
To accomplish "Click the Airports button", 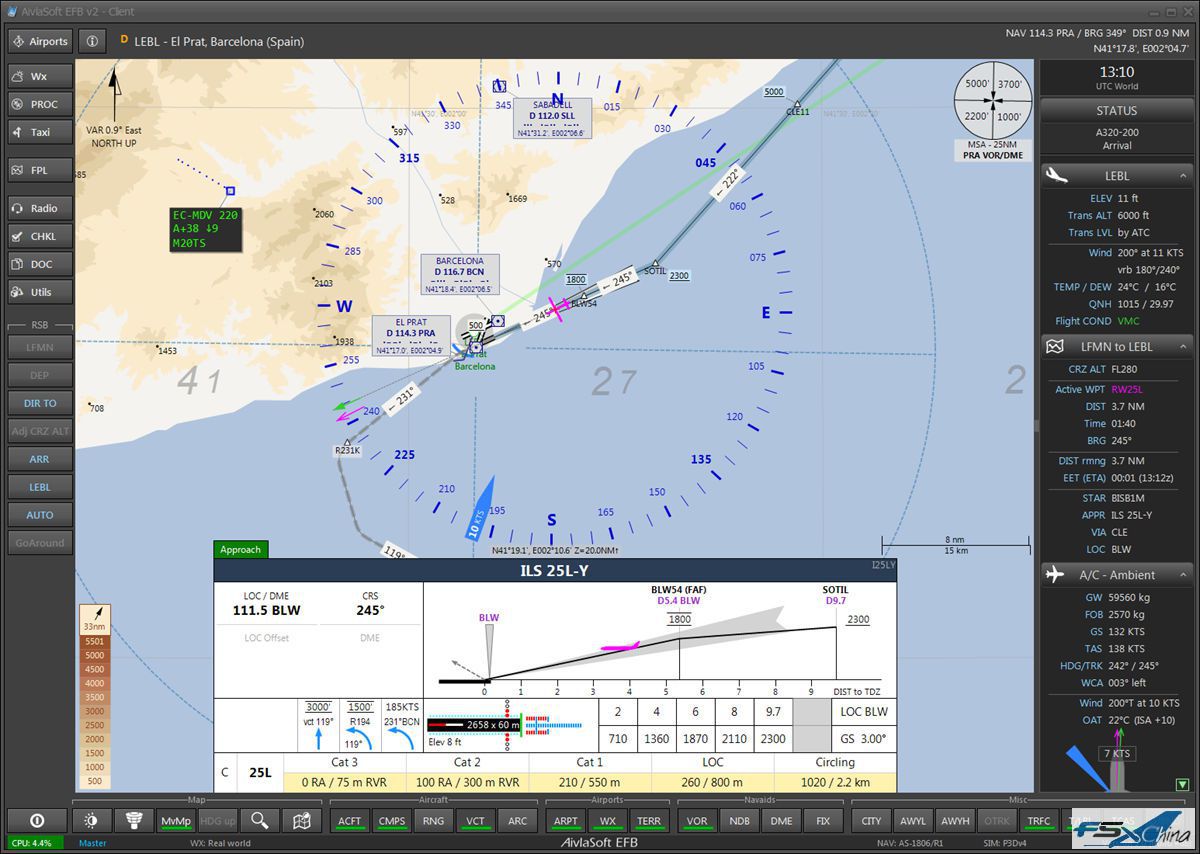I will 40,41.
